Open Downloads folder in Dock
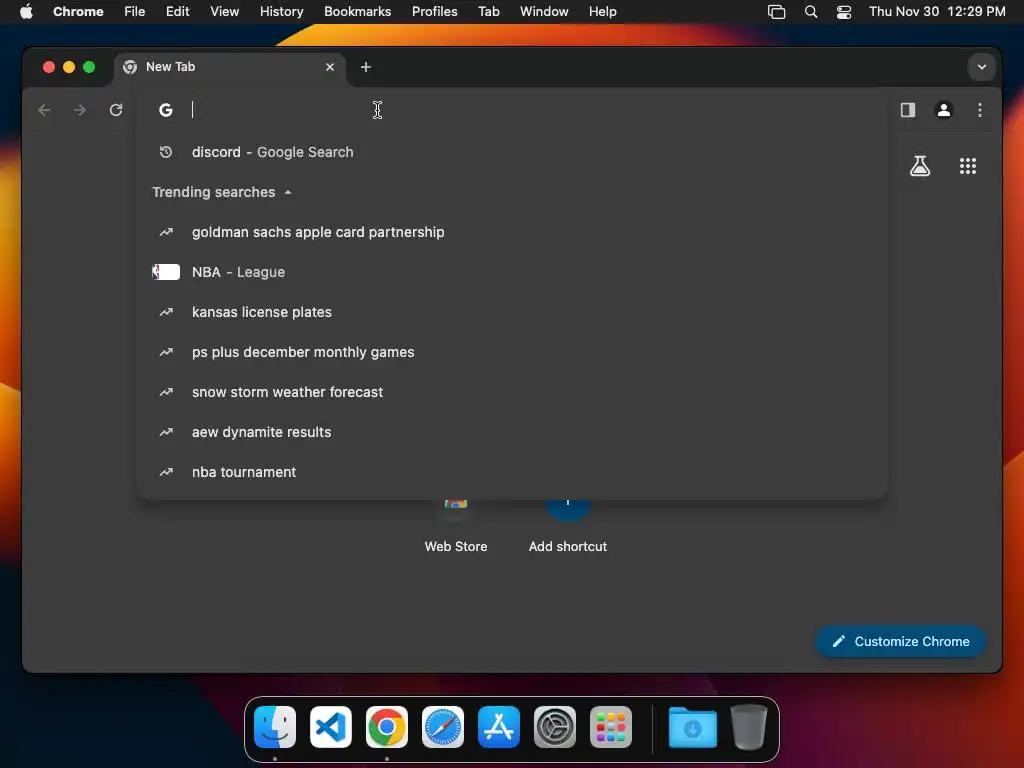 [693, 727]
